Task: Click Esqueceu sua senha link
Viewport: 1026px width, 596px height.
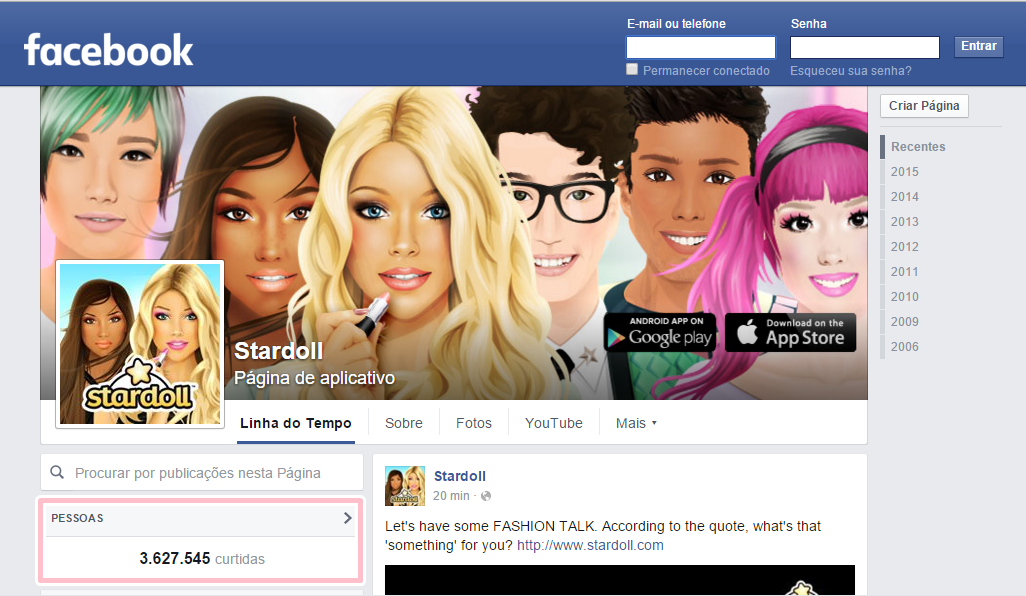Action: point(851,71)
